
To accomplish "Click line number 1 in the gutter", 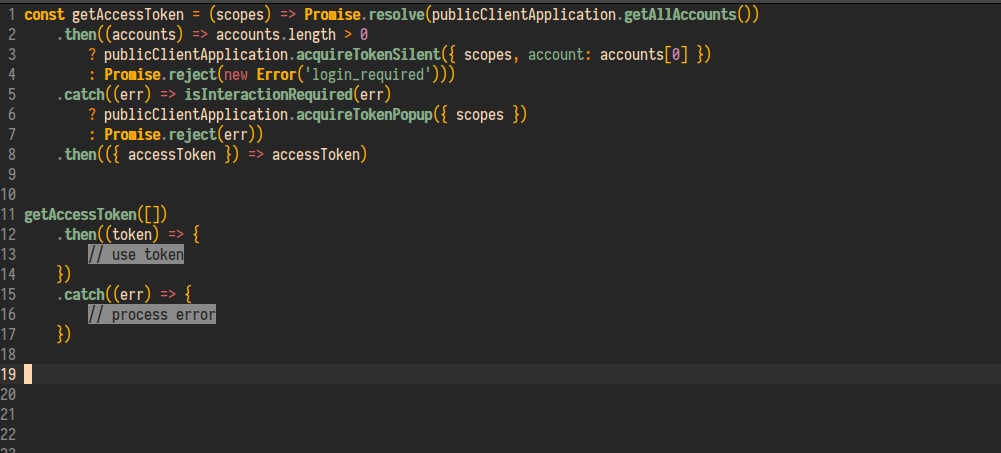I will 11,15.
